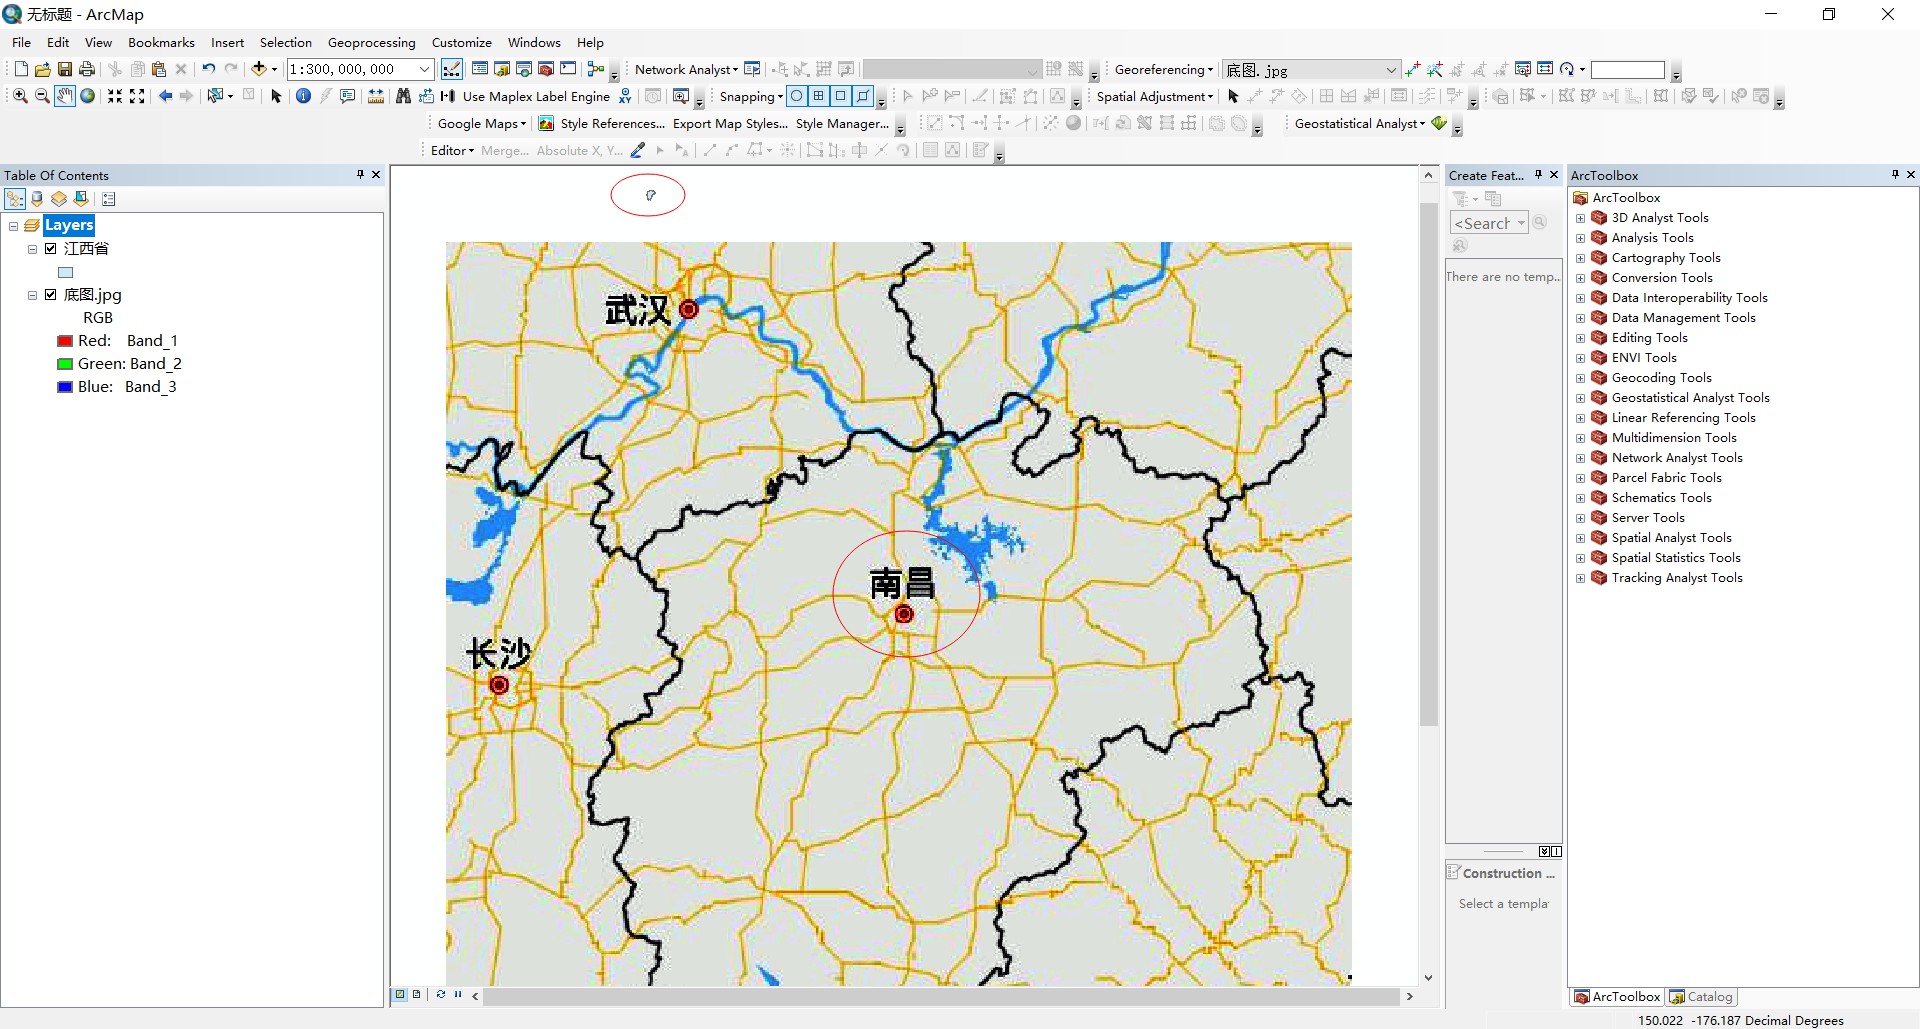Viewport: 1920px width, 1029px height.
Task: Toggle Edge Snapping button
Action: [863, 96]
